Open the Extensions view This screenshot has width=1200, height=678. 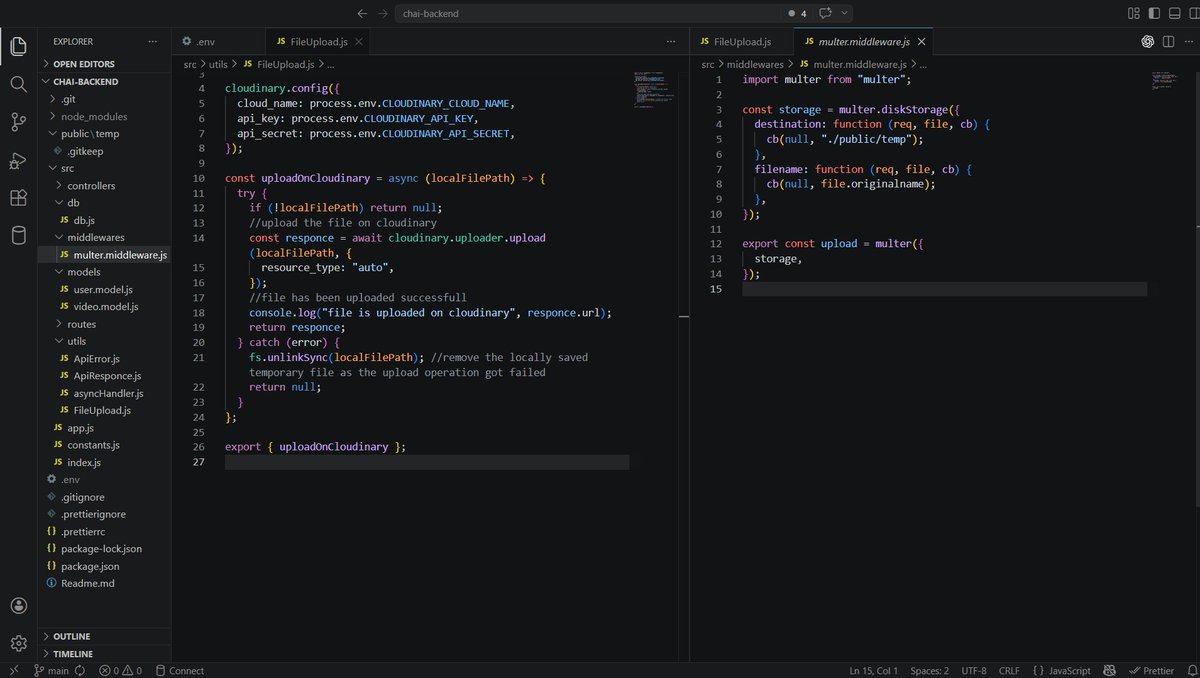[18, 198]
